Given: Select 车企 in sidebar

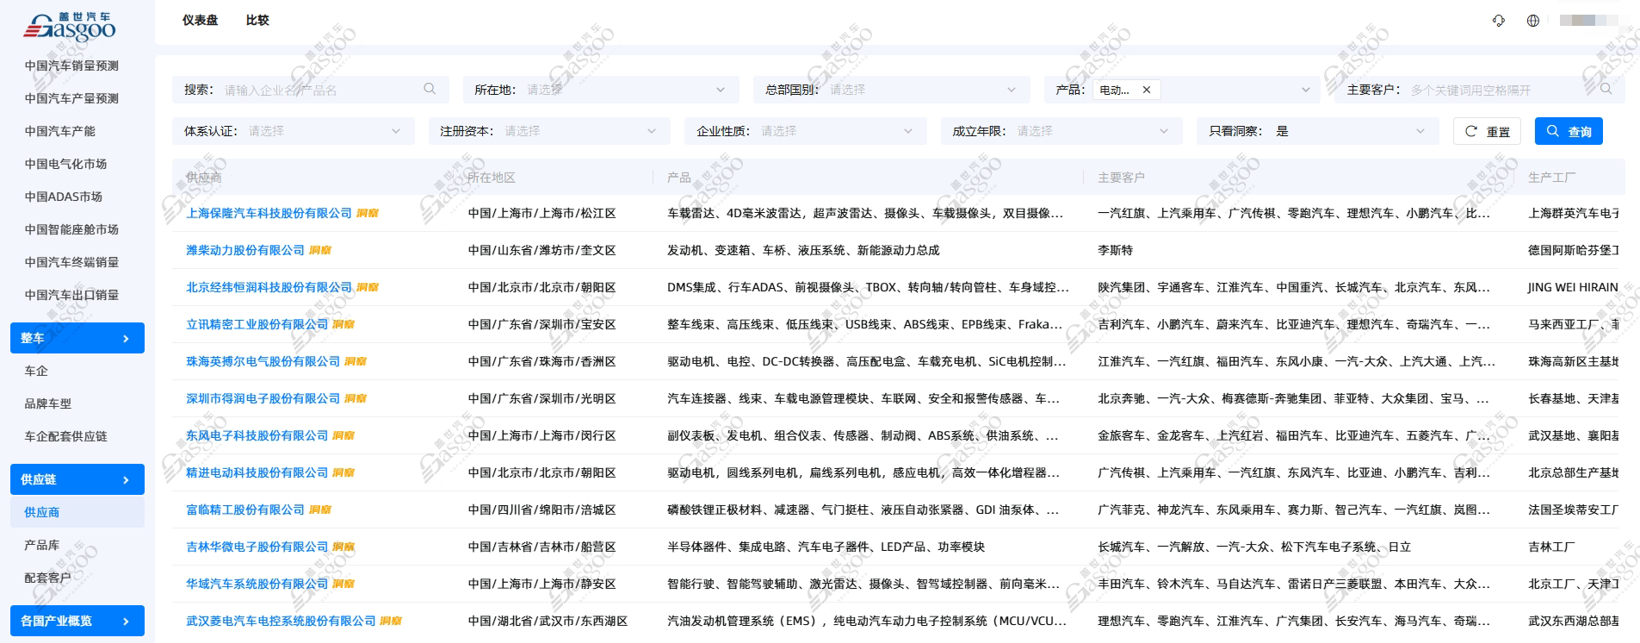Looking at the screenshot, I should coord(36,371).
